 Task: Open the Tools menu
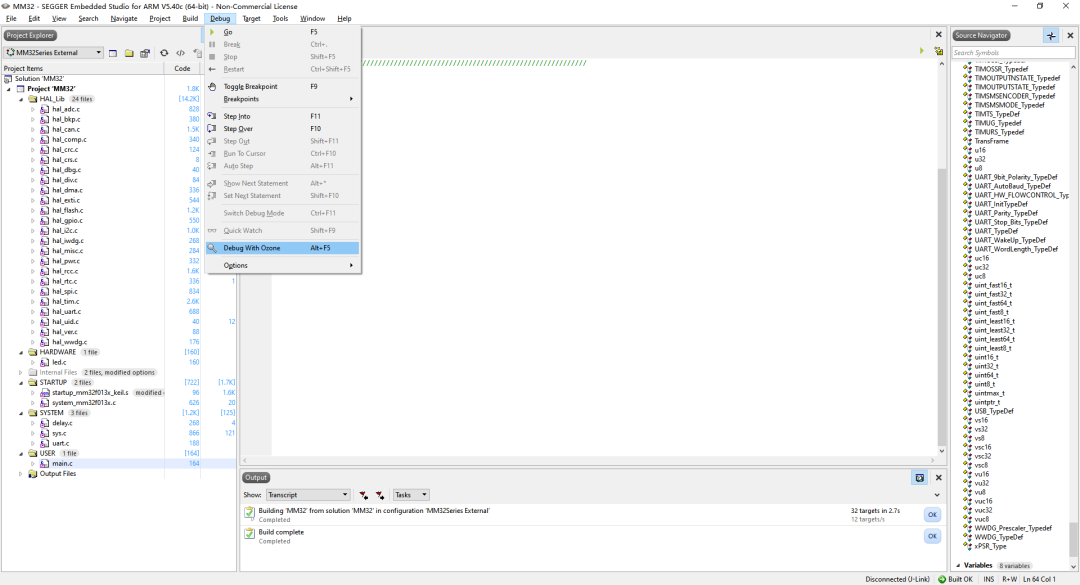pyautogui.click(x=280, y=19)
